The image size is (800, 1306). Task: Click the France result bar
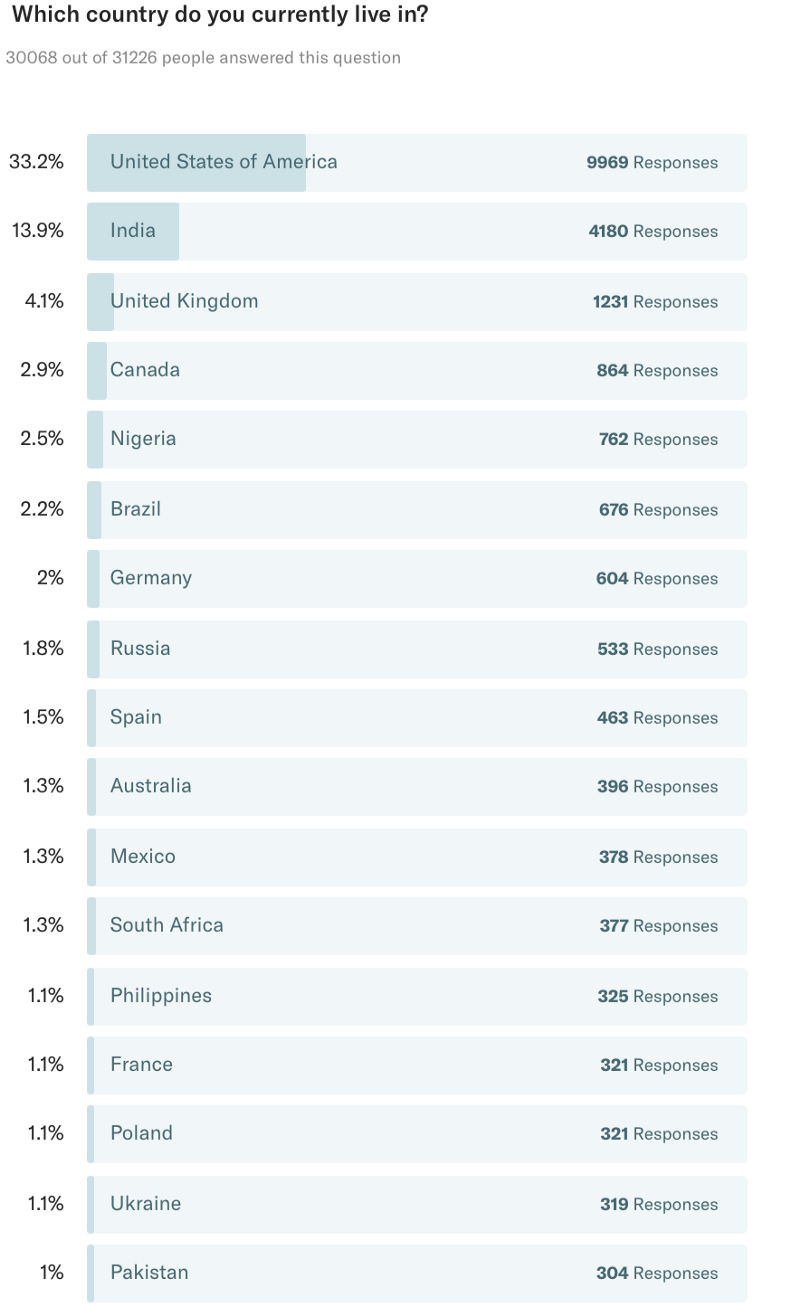pos(417,1065)
